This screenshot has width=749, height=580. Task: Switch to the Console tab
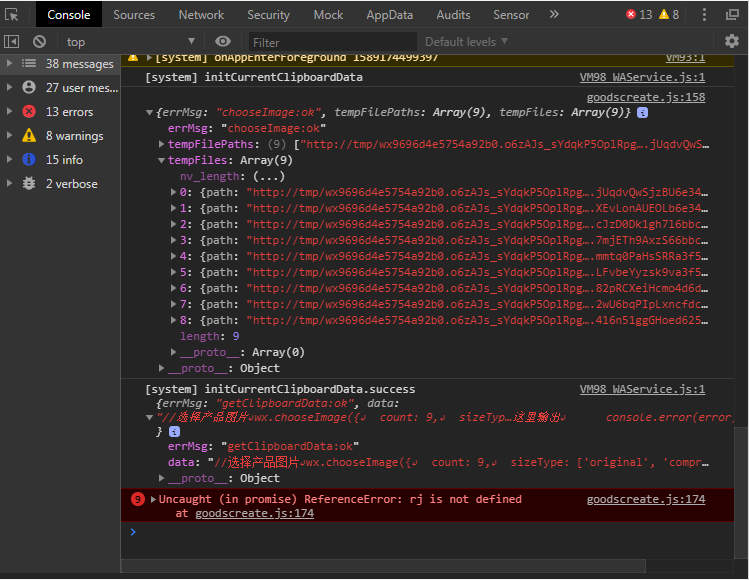[69, 15]
